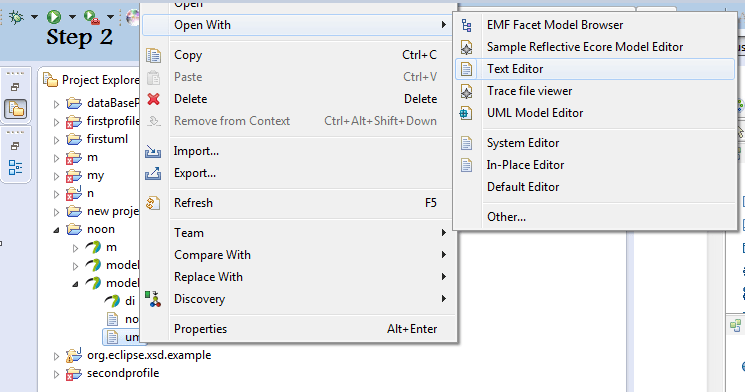Click the Outline fast view icon

(x=16, y=168)
